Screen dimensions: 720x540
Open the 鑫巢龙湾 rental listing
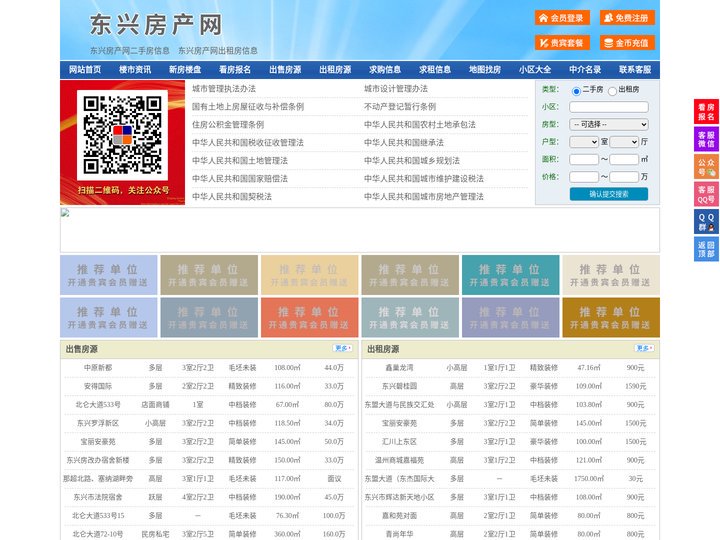[399, 367]
